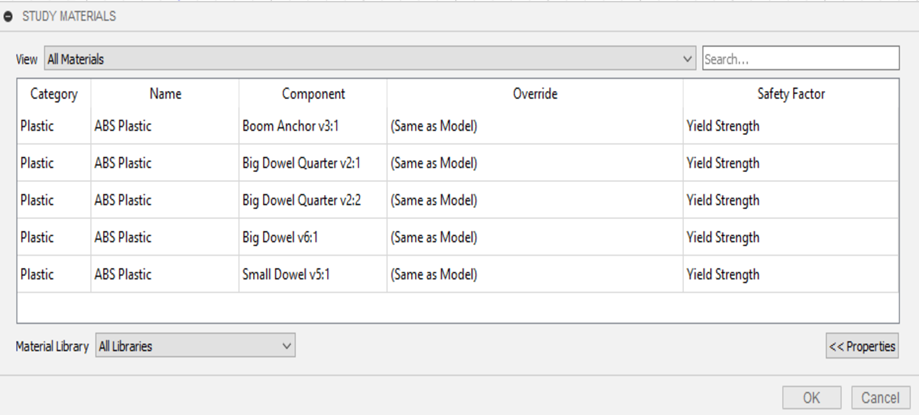Click the Cancel button
The width and height of the screenshot is (919, 415).
point(880,397)
